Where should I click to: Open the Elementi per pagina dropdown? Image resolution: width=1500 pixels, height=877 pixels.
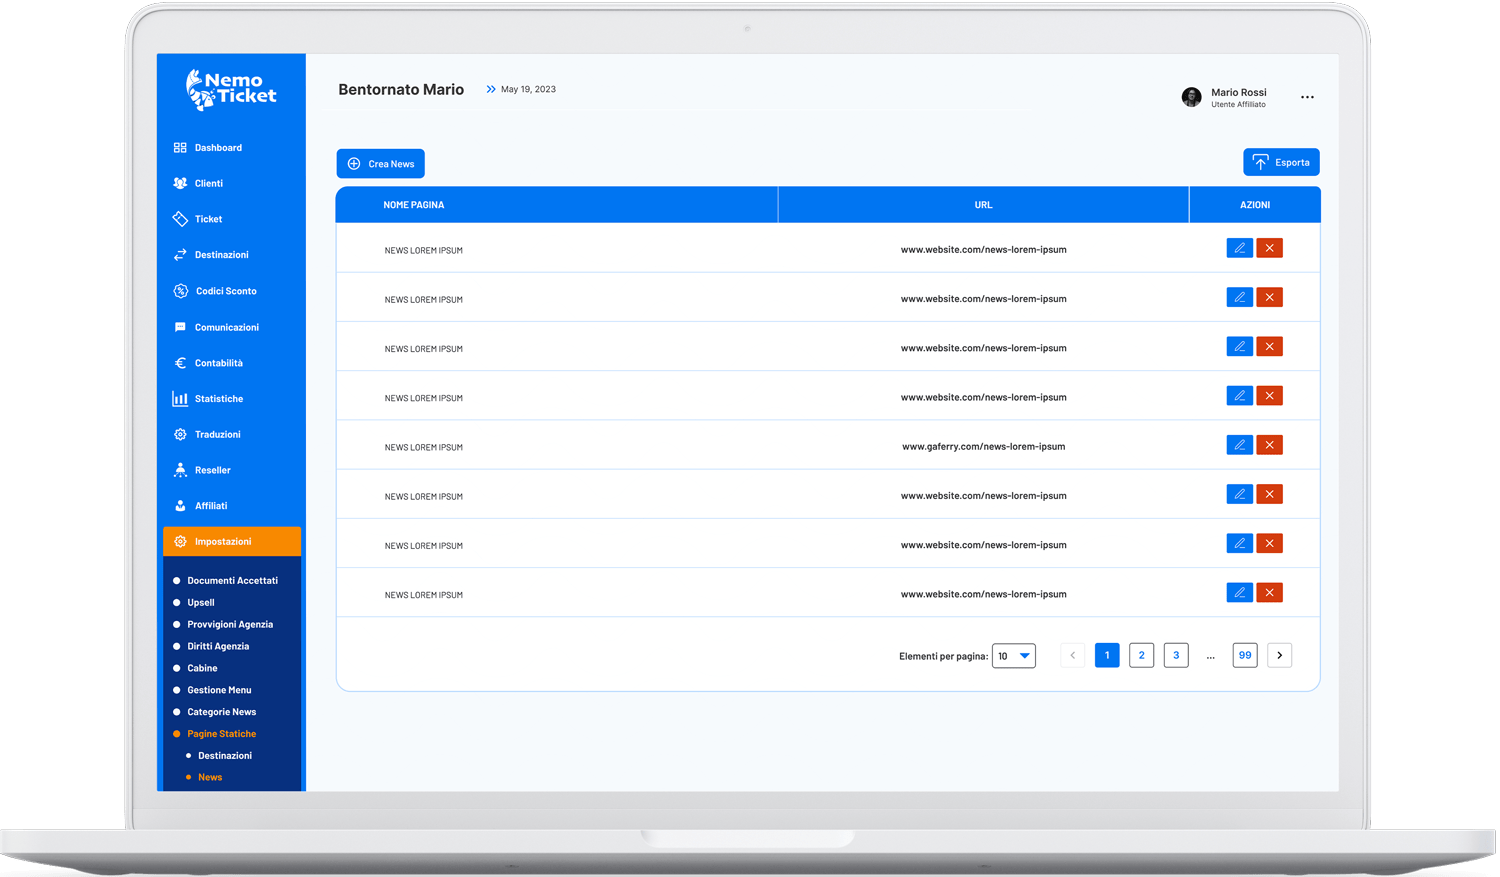pos(1013,656)
